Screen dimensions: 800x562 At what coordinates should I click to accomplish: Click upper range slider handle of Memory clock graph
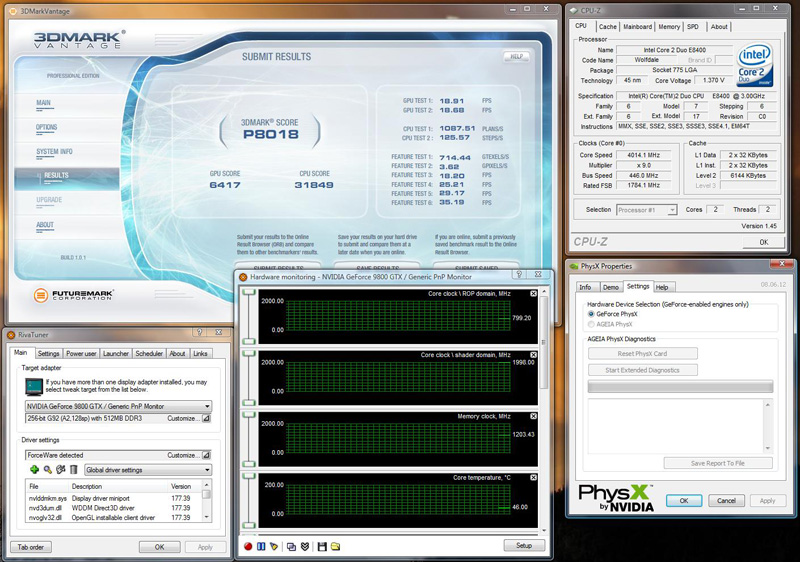coord(248,414)
